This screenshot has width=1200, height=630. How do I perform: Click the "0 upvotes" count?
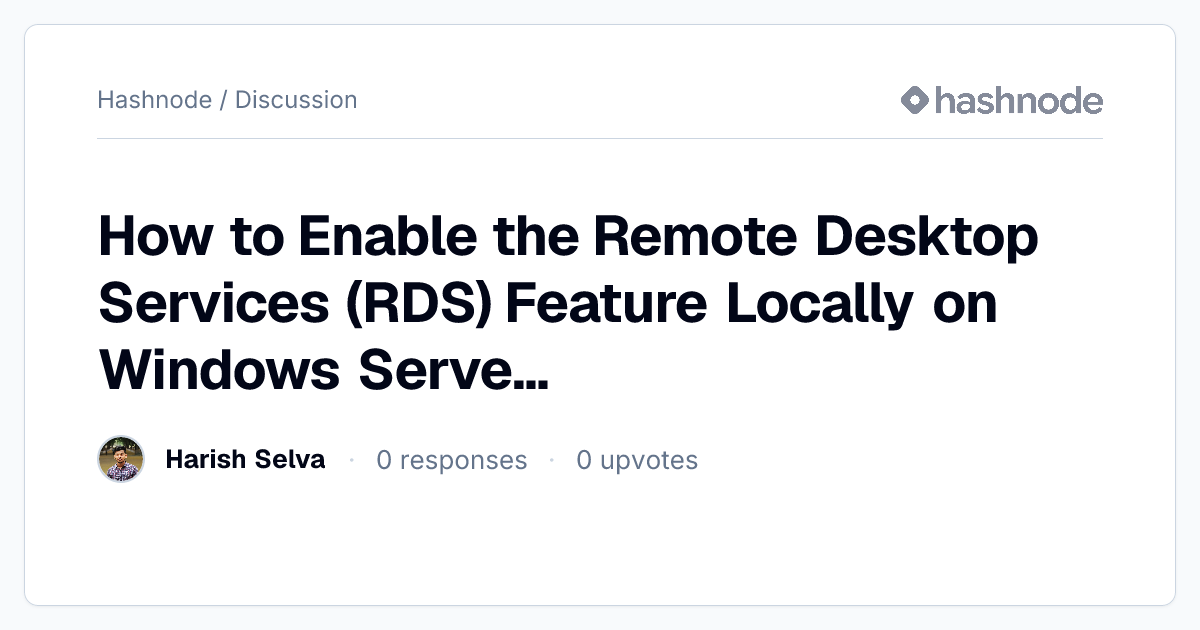(637, 460)
